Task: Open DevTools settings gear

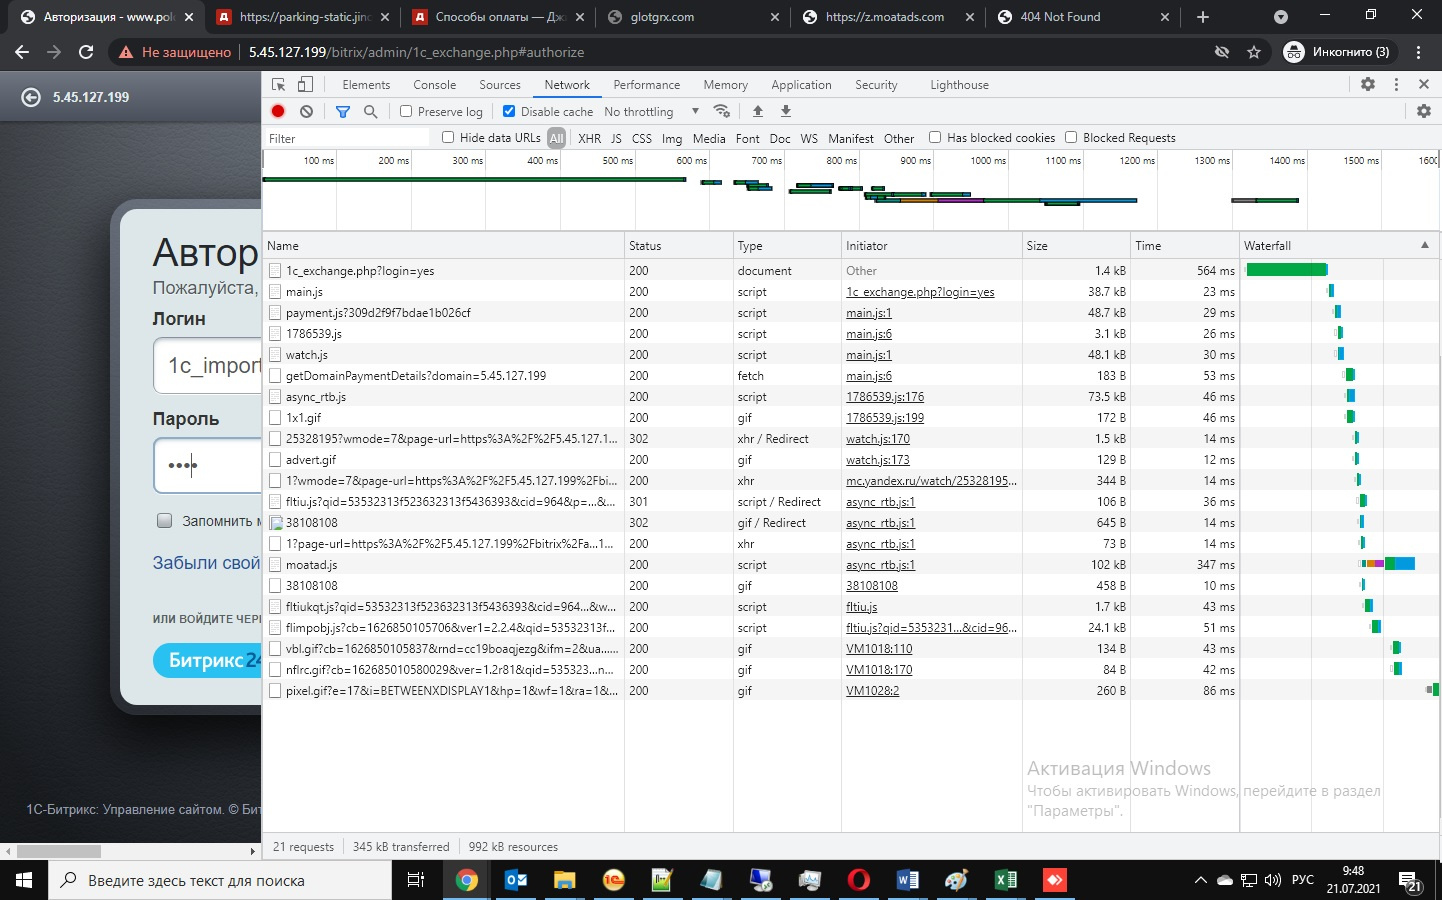Action: coord(1368,85)
